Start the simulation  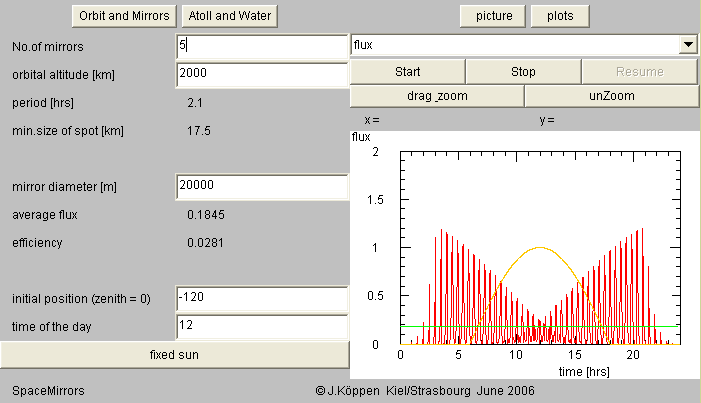[x=407, y=71]
